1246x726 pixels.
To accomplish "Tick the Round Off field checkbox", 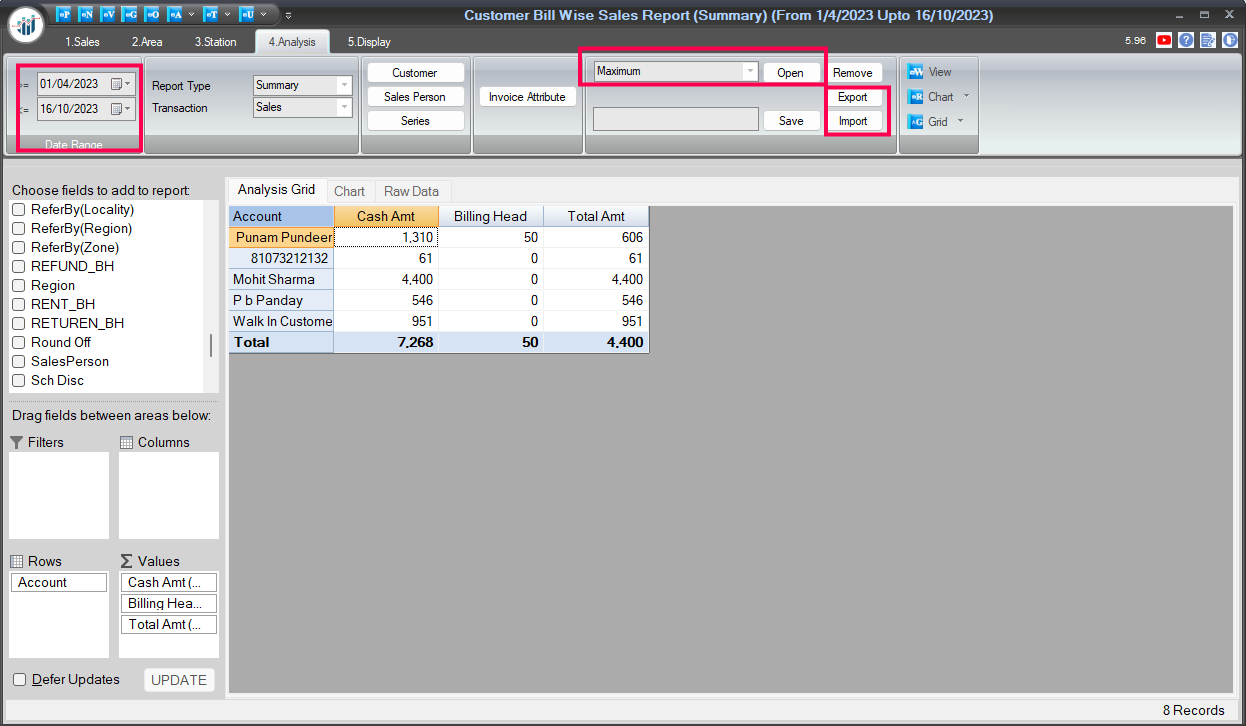I will click(x=18, y=343).
